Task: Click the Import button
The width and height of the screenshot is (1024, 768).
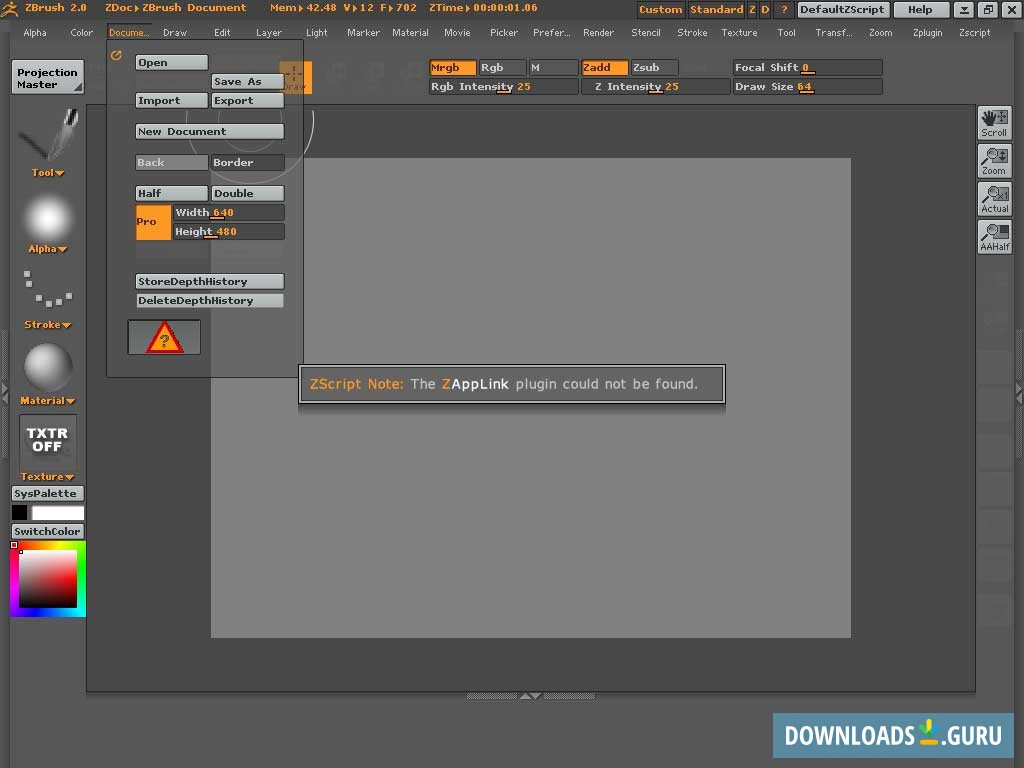Action: [172, 101]
